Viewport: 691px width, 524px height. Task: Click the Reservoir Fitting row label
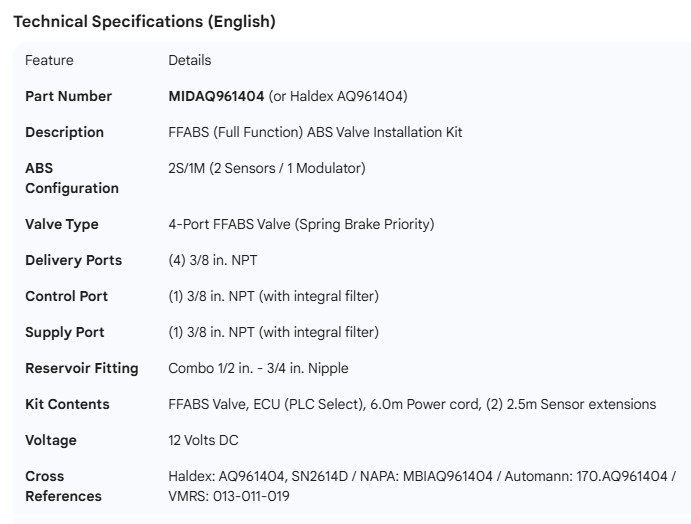coord(81,368)
